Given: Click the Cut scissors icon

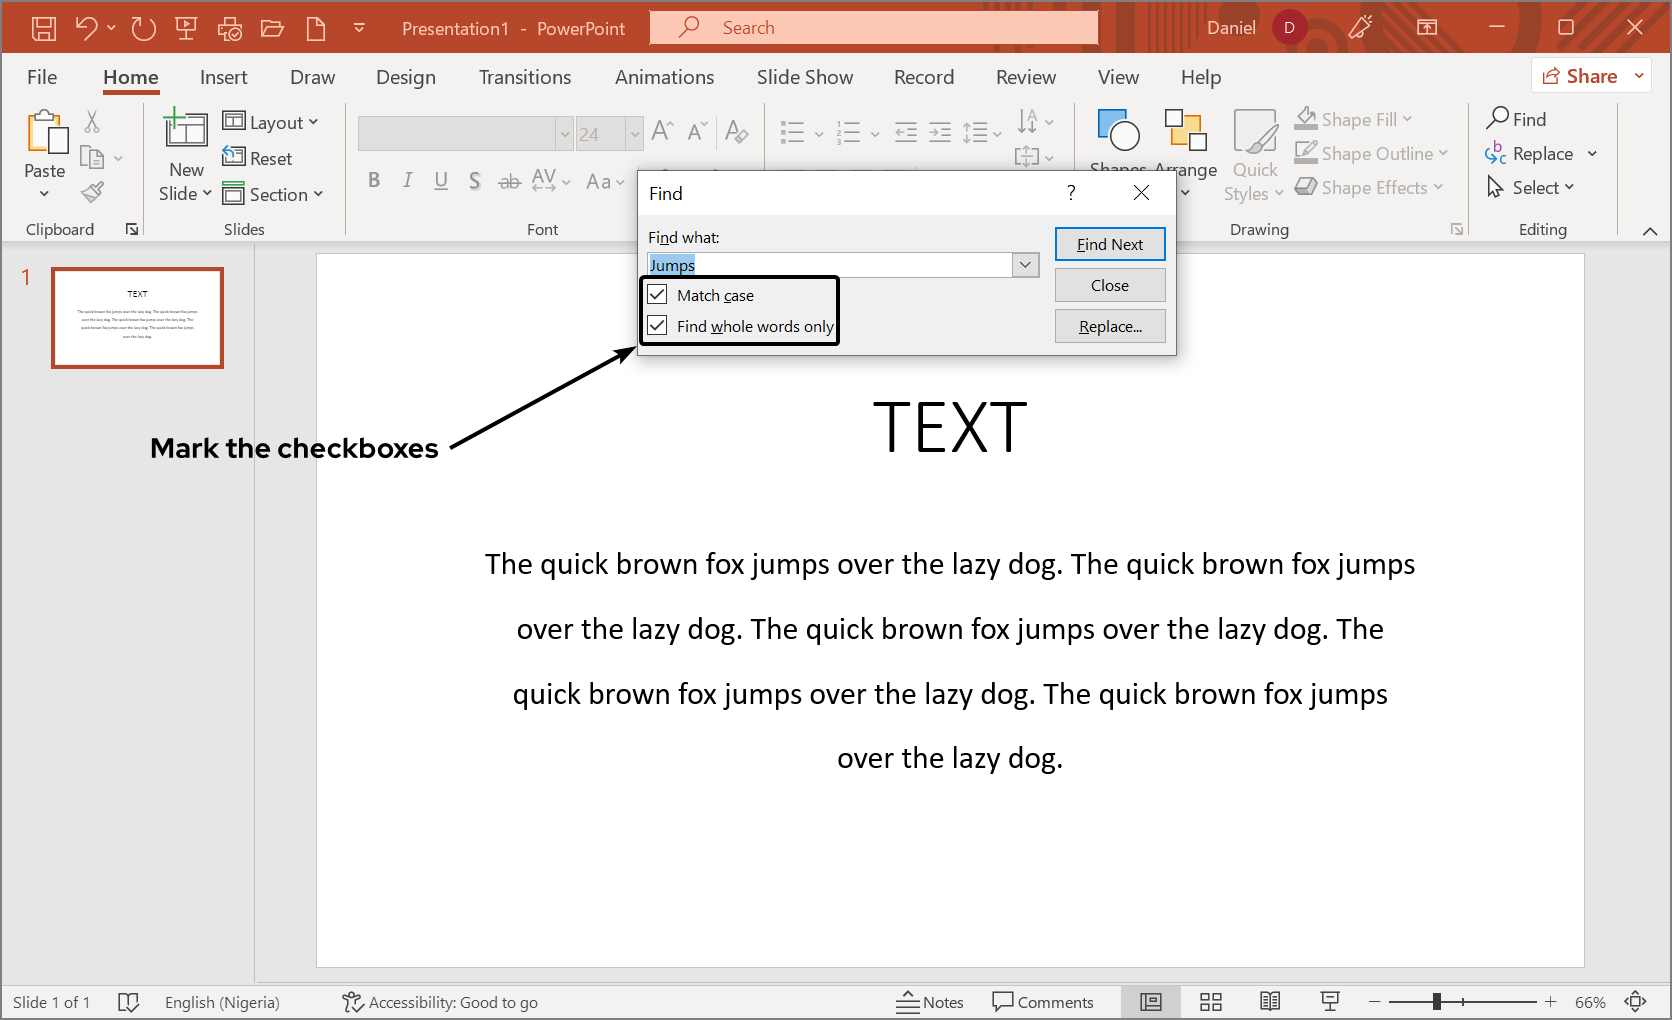Looking at the screenshot, I should [x=92, y=122].
